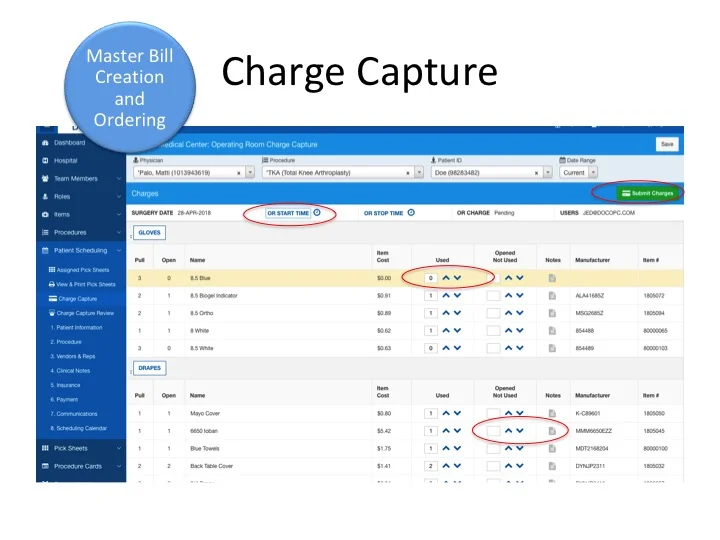Viewport: 720px width, 540px height.
Task: Open 8. Scheduling Calendar
Action: click(79, 428)
